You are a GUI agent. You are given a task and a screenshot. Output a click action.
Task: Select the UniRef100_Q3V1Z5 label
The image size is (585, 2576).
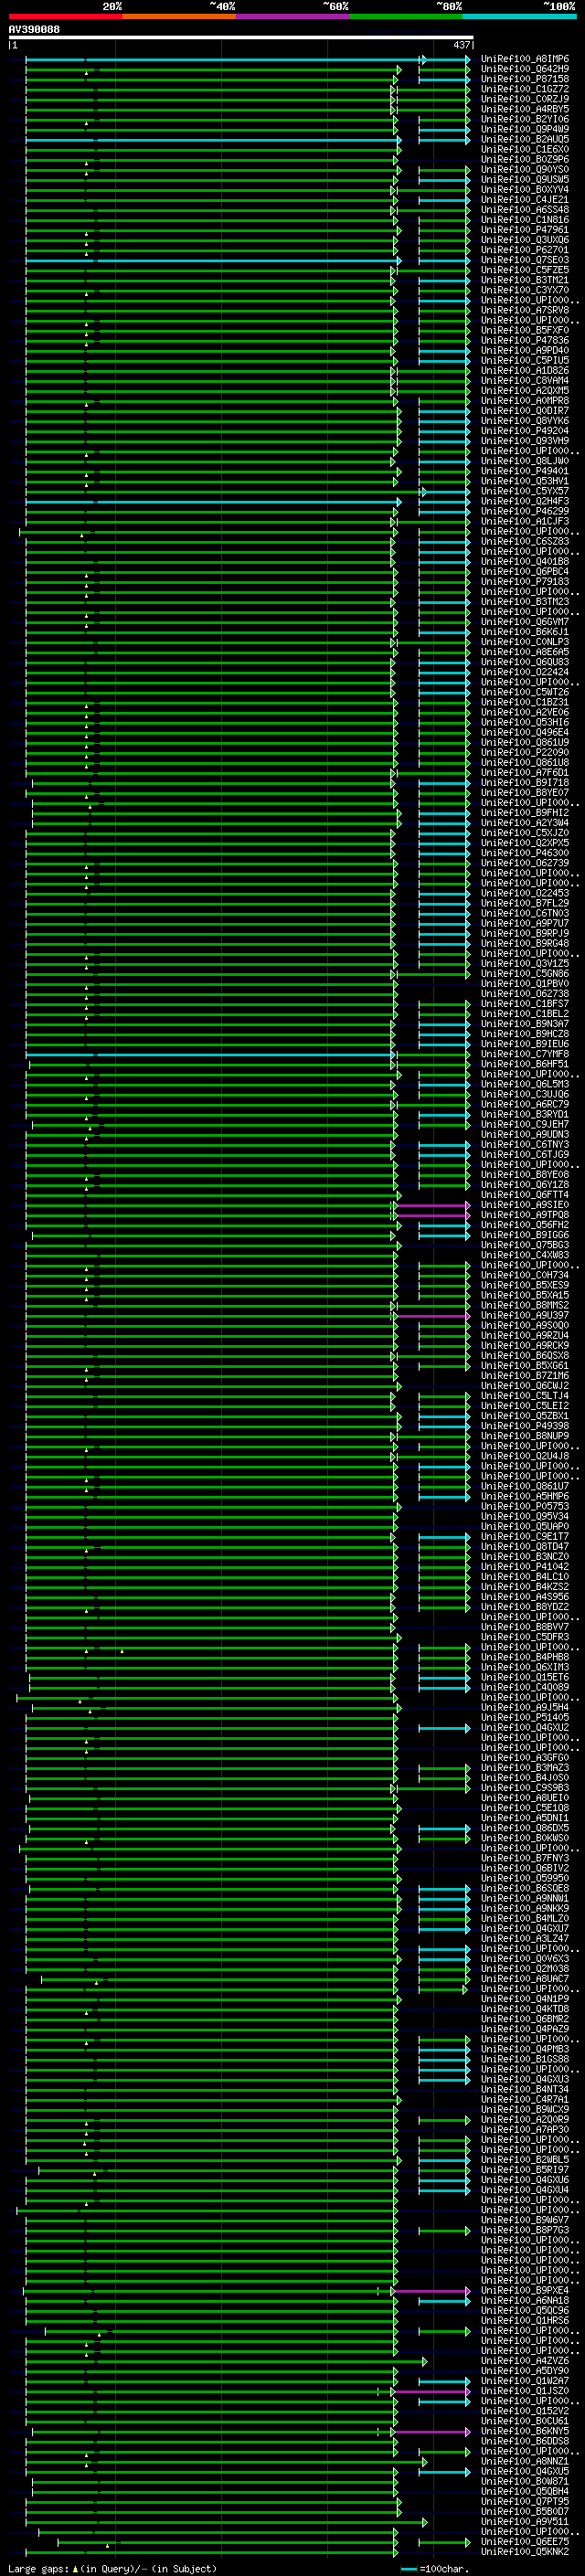(x=525, y=963)
